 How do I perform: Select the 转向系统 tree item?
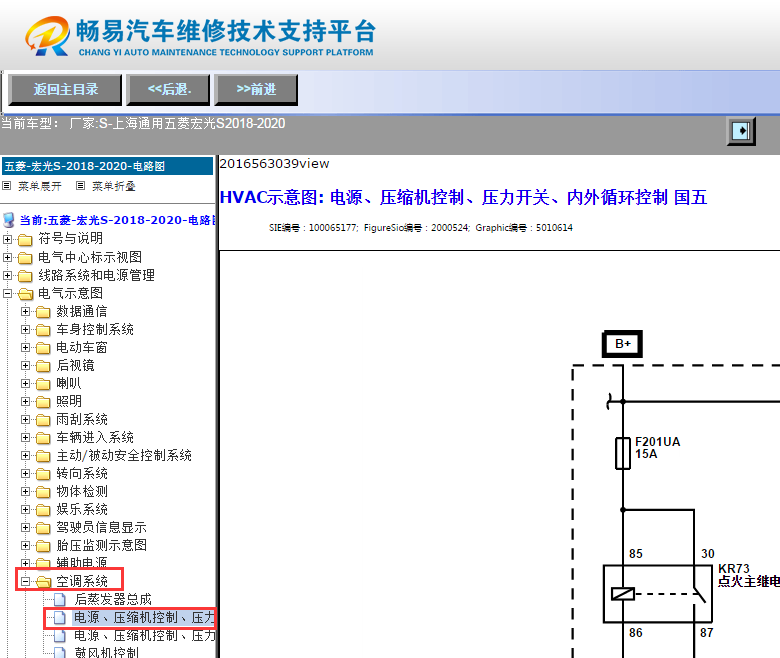tap(82, 473)
